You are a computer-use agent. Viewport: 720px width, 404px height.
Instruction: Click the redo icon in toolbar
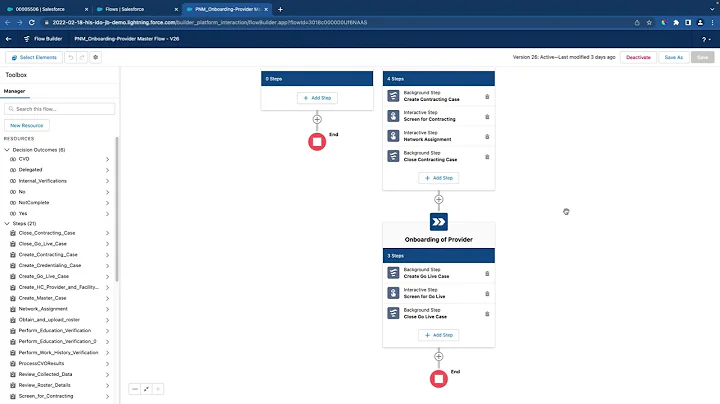[x=82, y=57]
